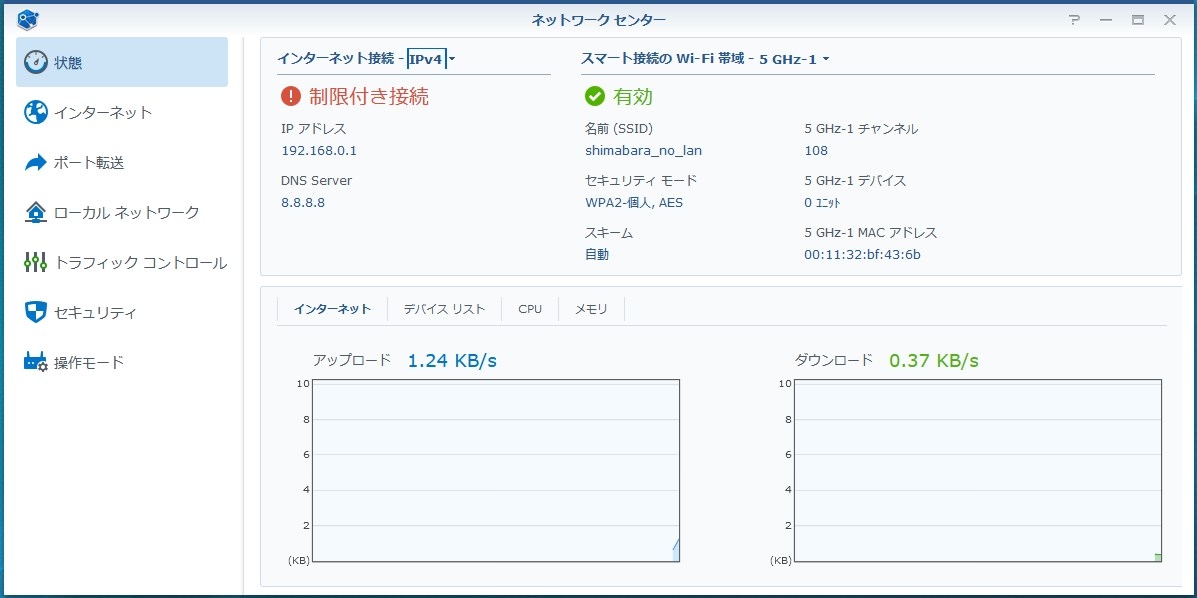1197x598 pixels.
Task: Switch to the メモリ tab
Action: pyautogui.click(x=591, y=309)
